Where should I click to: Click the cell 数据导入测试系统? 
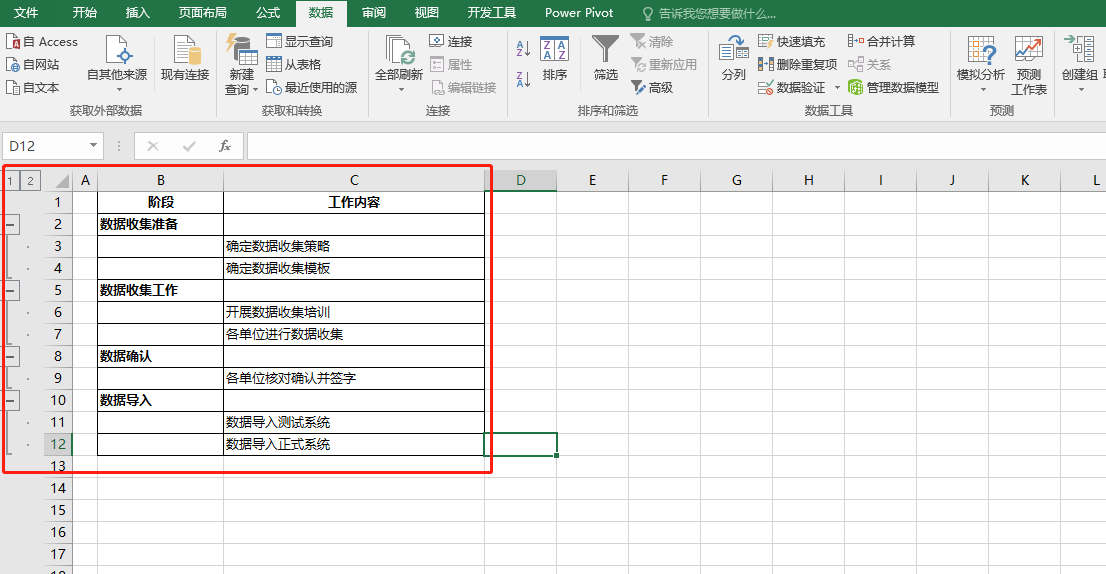[x=354, y=422]
